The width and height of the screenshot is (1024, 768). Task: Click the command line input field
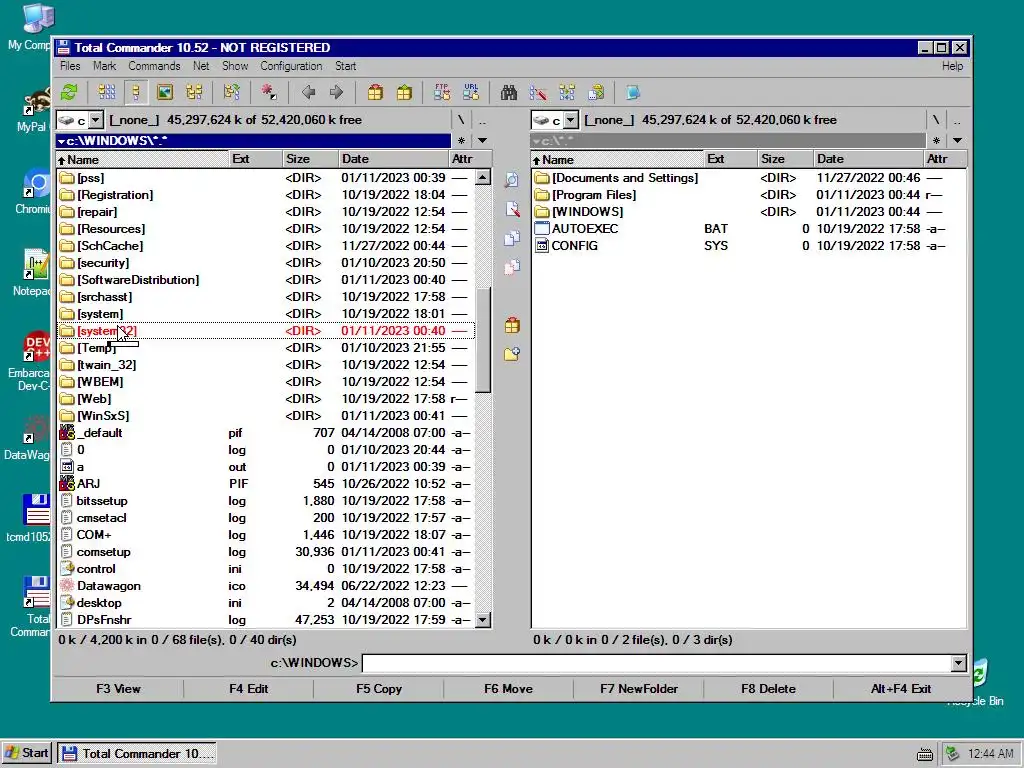(x=657, y=664)
